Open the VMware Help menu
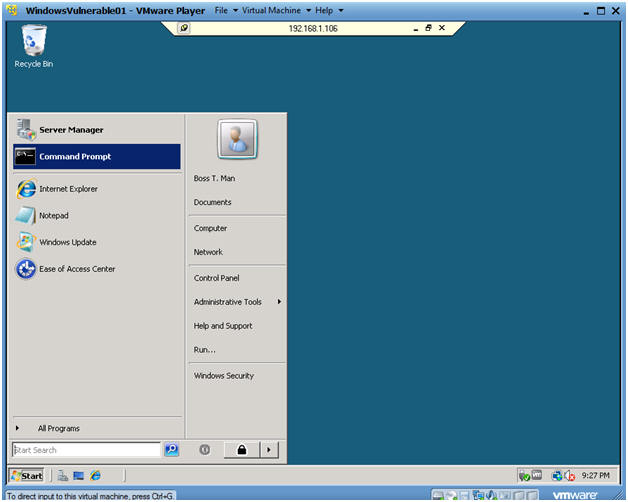Viewport: 628px width, 502px height. (x=329, y=10)
